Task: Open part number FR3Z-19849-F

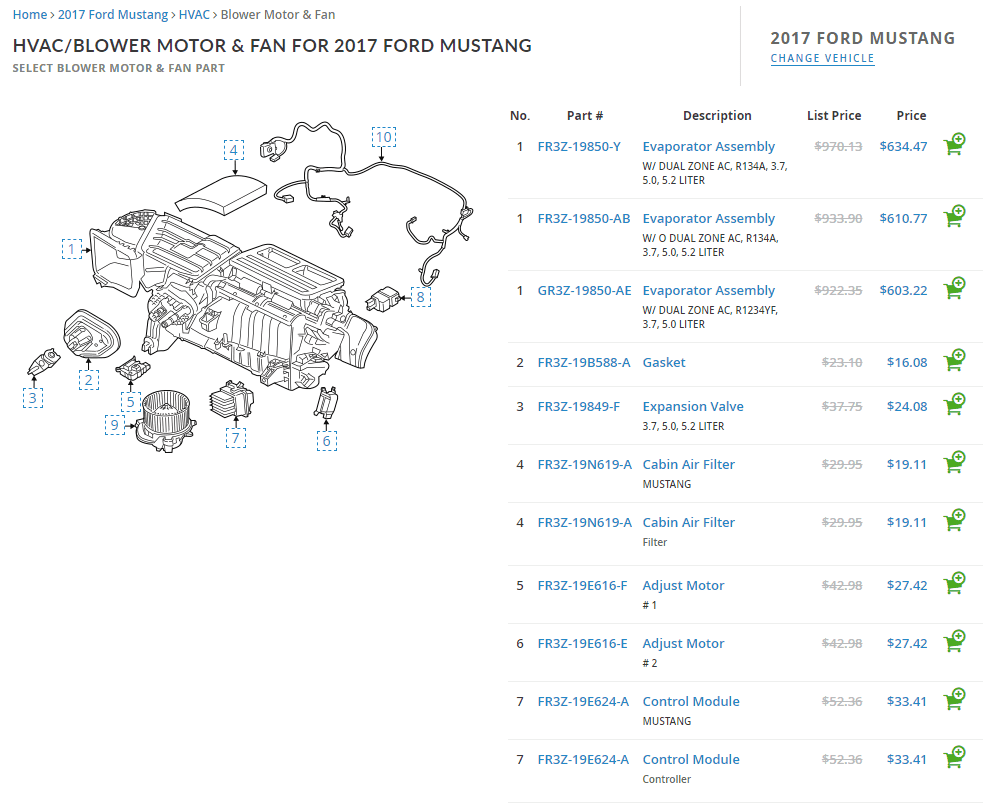Action: [x=579, y=407]
